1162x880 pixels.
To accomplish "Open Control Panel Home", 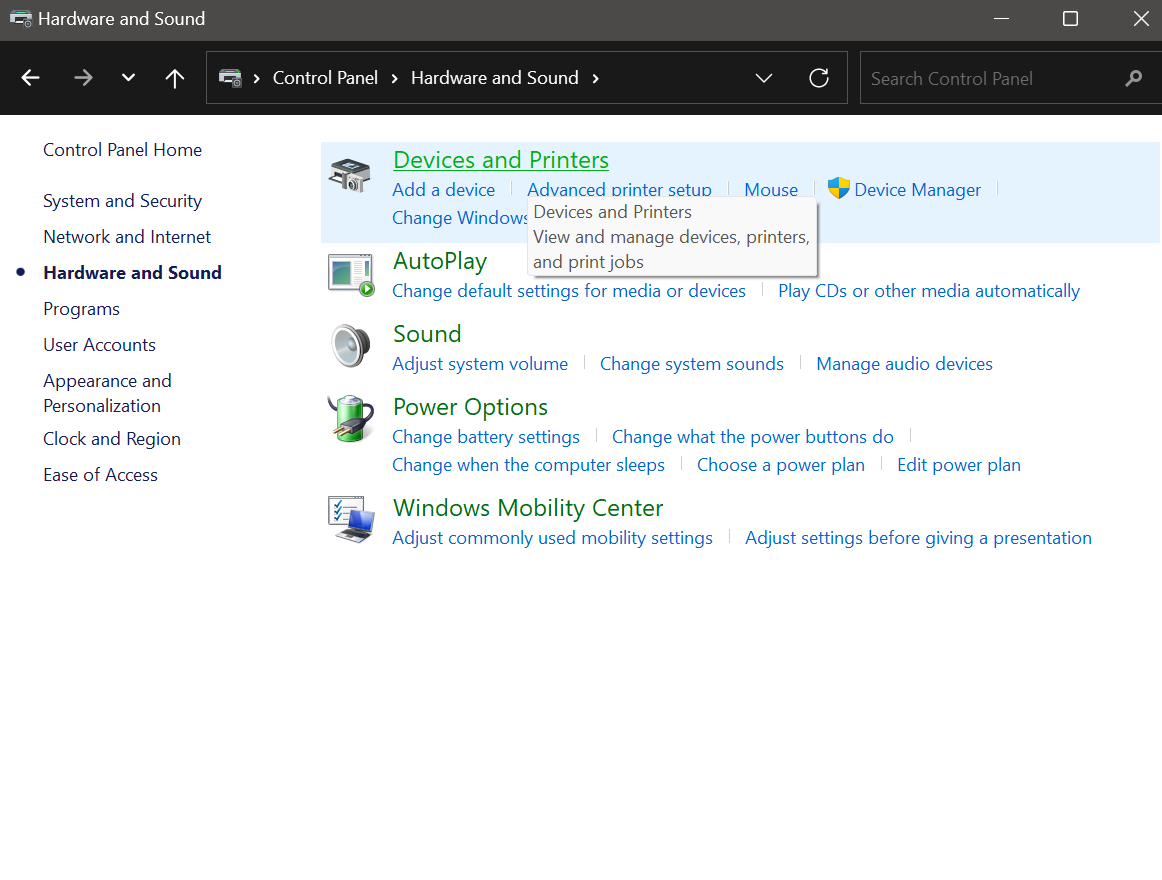I will coord(122,150).
